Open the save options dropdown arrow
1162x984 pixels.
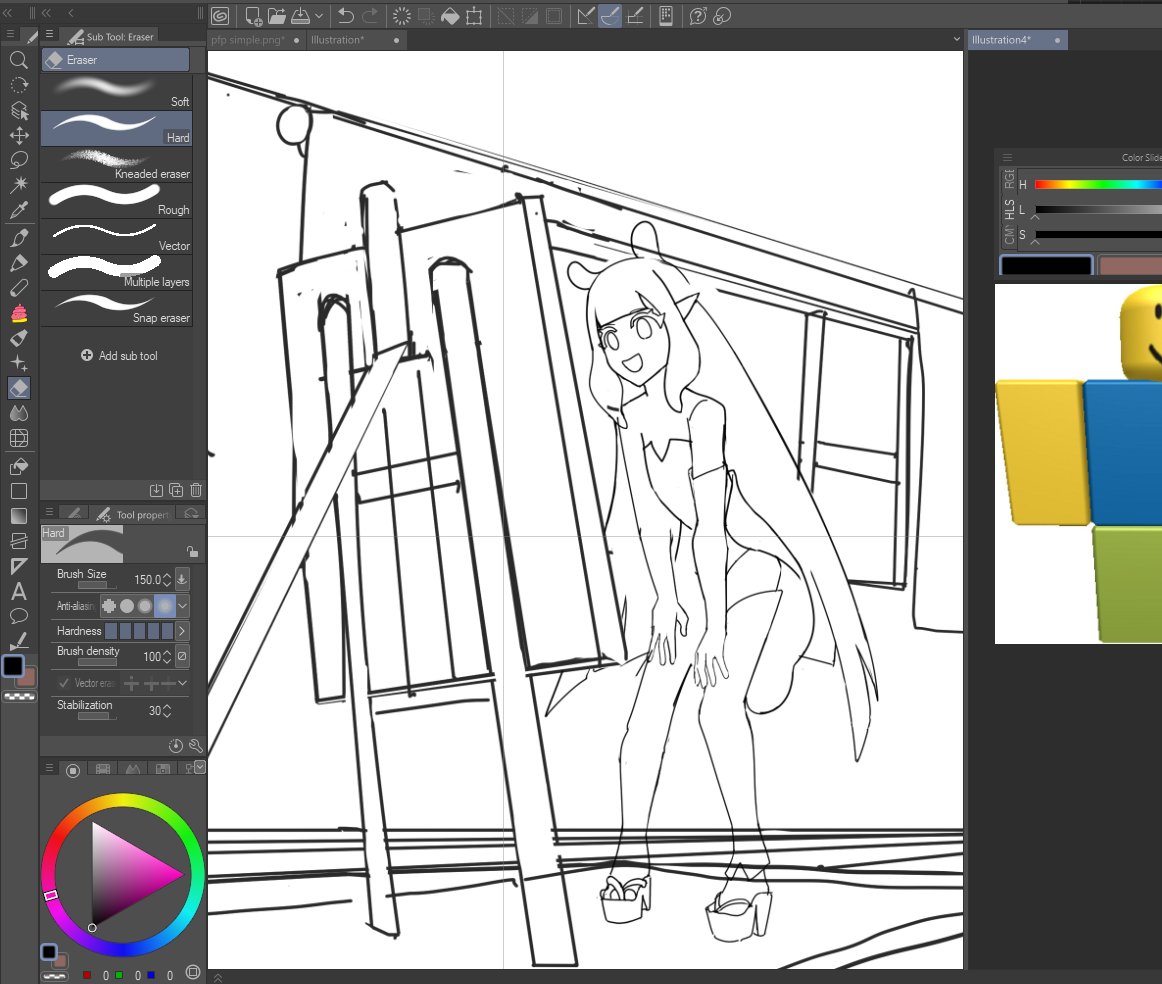point(319,16)
